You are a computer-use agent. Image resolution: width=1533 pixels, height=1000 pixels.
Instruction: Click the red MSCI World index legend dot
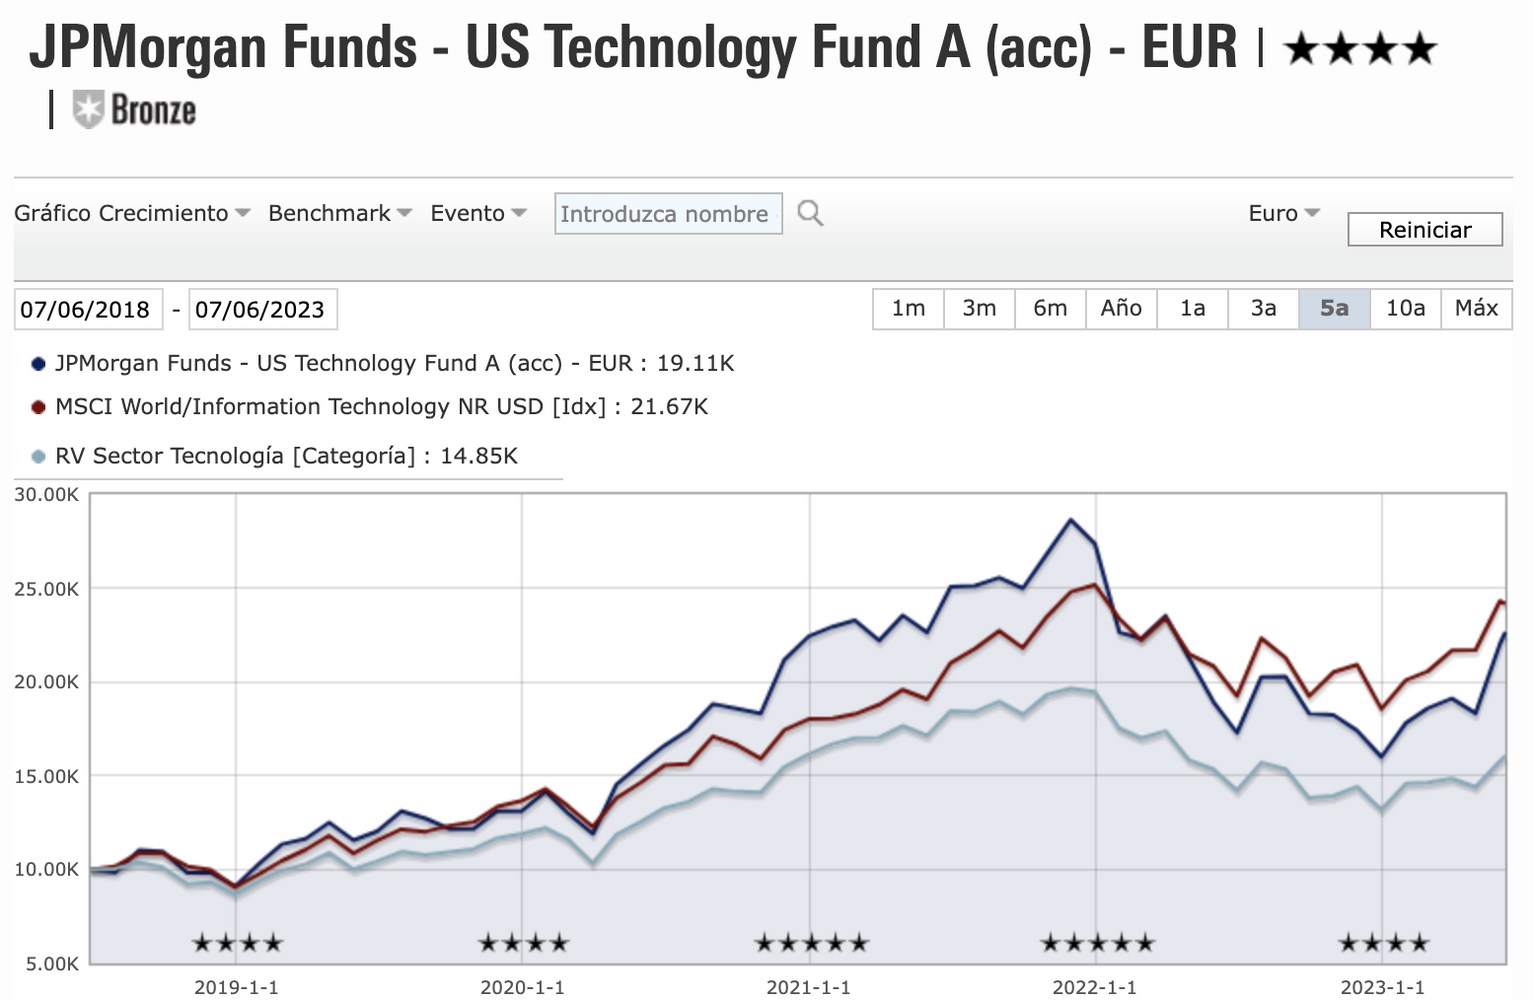[x=38, y=407]
